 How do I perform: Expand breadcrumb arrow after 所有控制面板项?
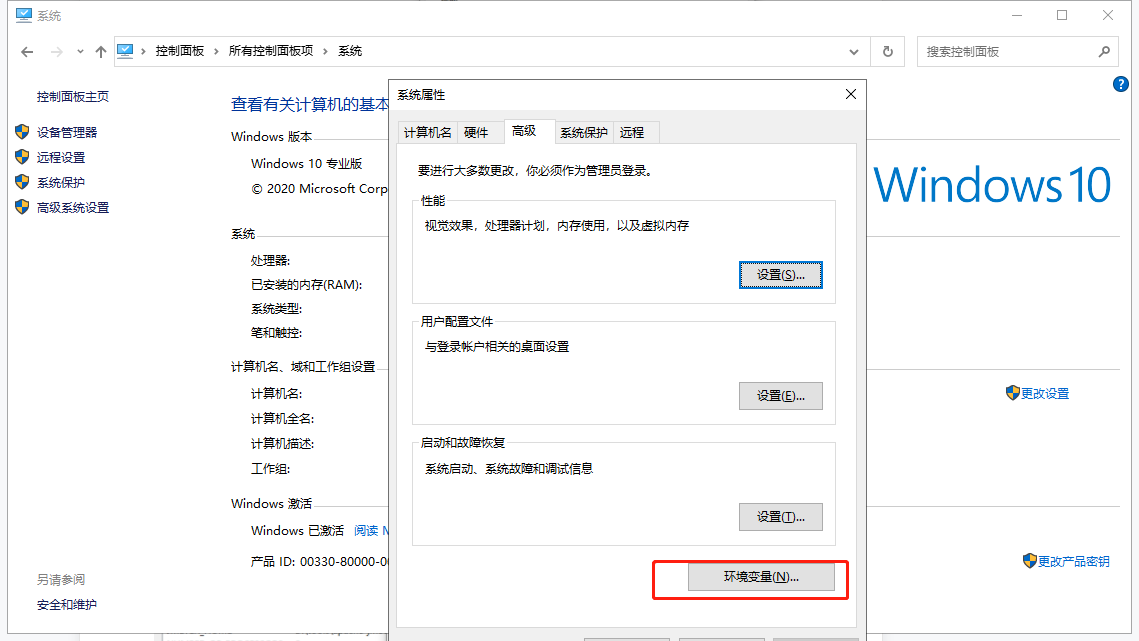[x=325, y=51]
